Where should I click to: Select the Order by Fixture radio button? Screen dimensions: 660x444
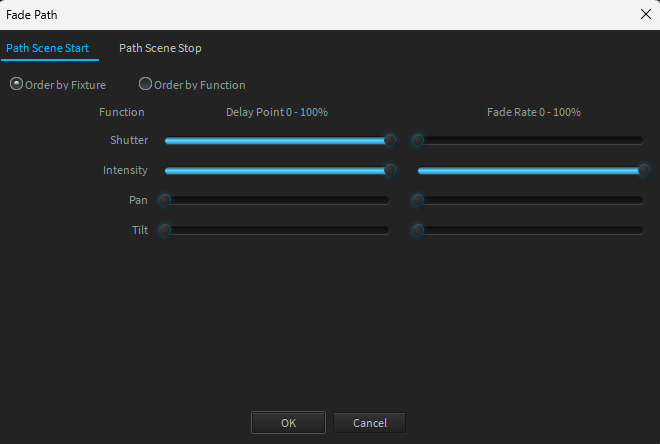click(x=16, y=85)
